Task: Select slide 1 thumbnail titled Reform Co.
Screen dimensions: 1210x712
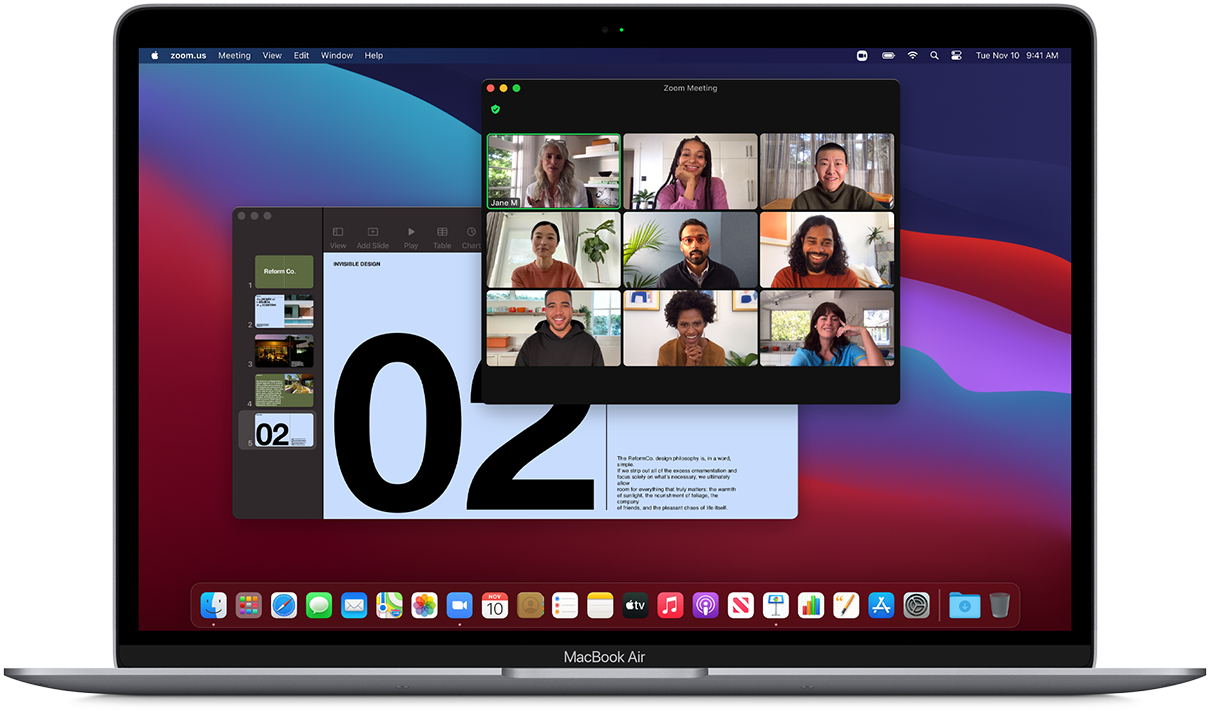Action: click(x=284, y=272)
